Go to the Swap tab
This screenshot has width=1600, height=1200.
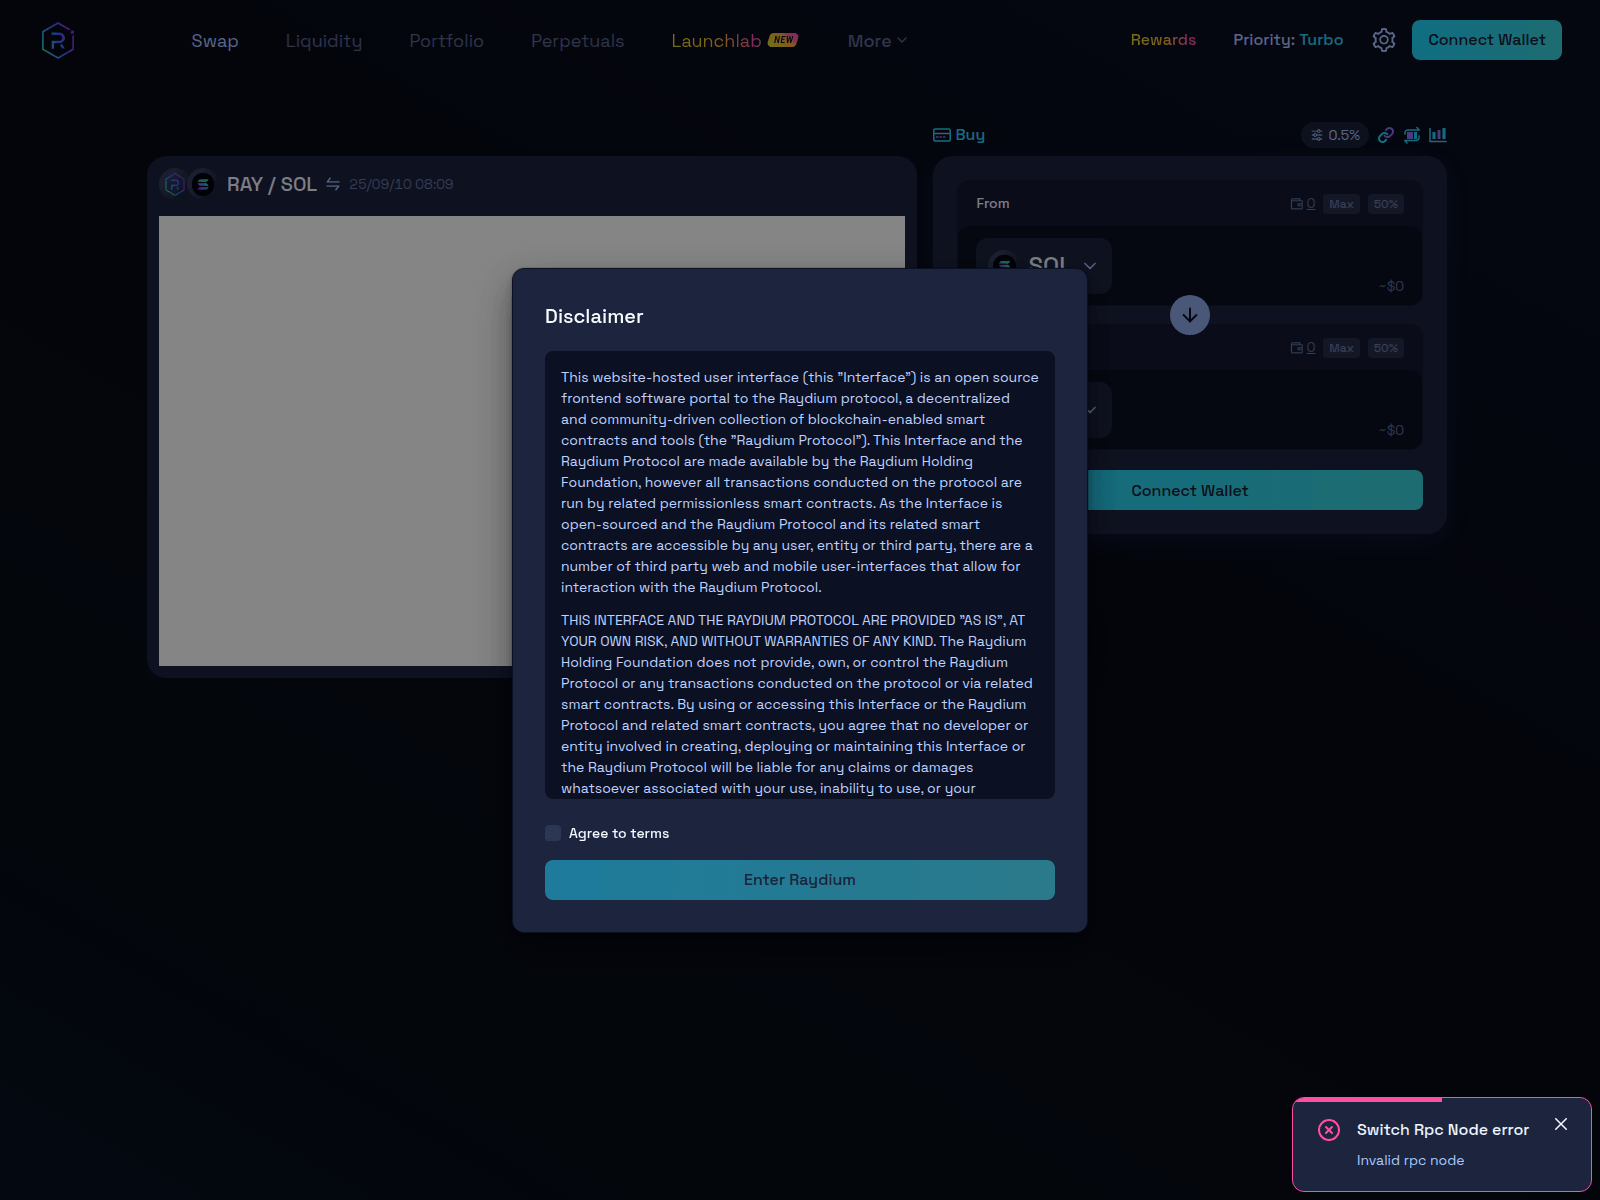pyautogui.click(x=215, y=41)
